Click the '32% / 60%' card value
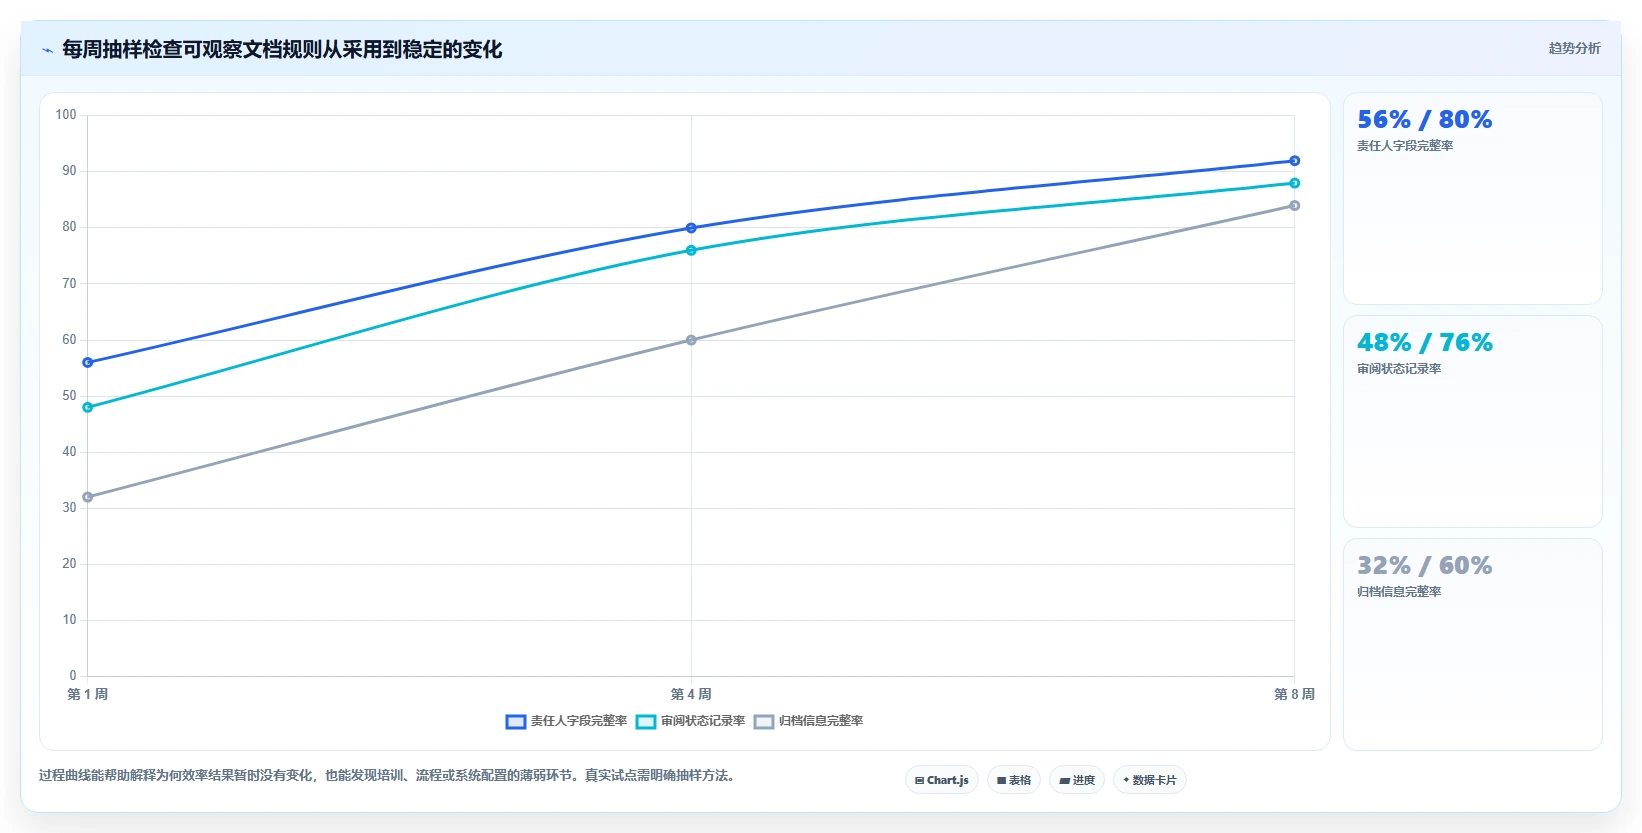The height and width of the screenshot is (833, 1642). point(1424,566)
